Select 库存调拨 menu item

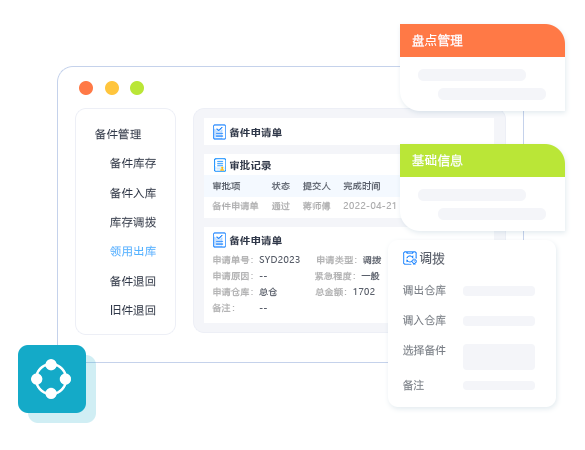tap(133, 222)
